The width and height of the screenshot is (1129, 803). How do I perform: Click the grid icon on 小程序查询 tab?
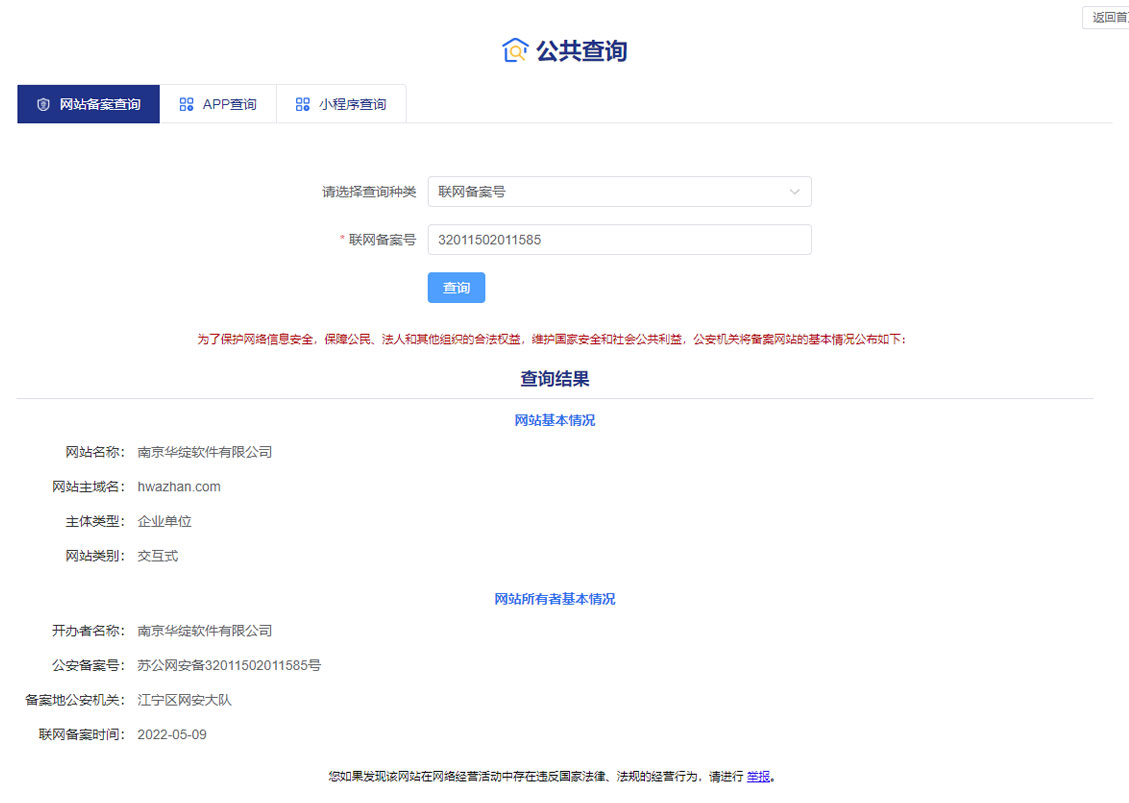(302, 104)
